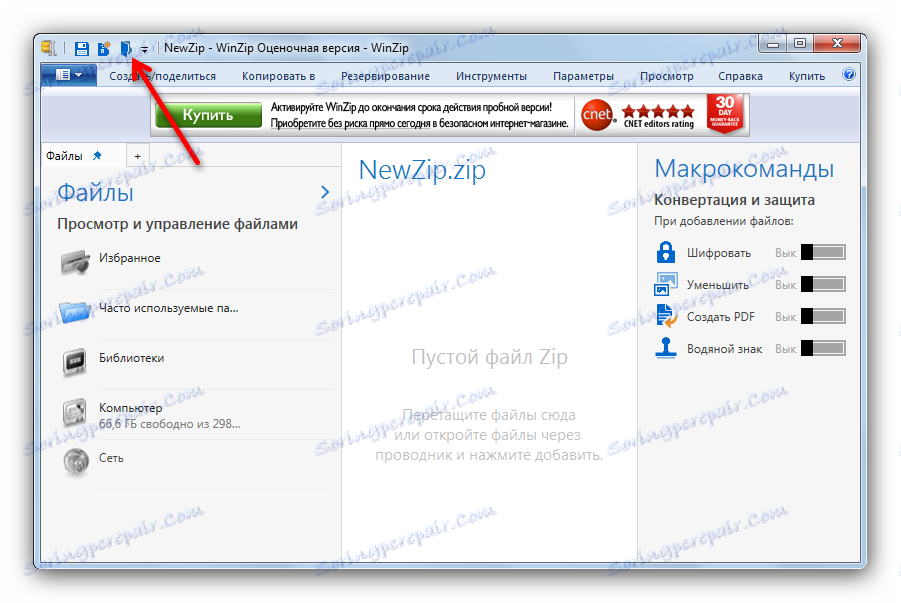The image size is (901, 603).
Task: Select the Водяной знак stamp icon
Action: (665, 348)
